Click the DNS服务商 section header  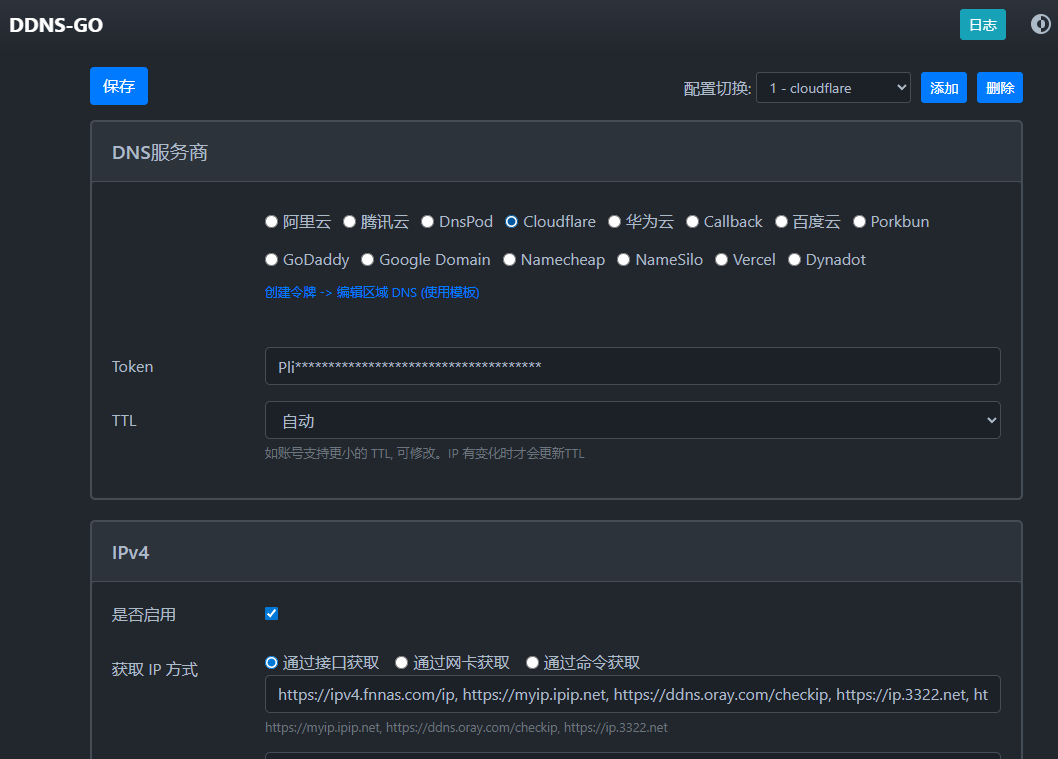click(x=556, y=152)
